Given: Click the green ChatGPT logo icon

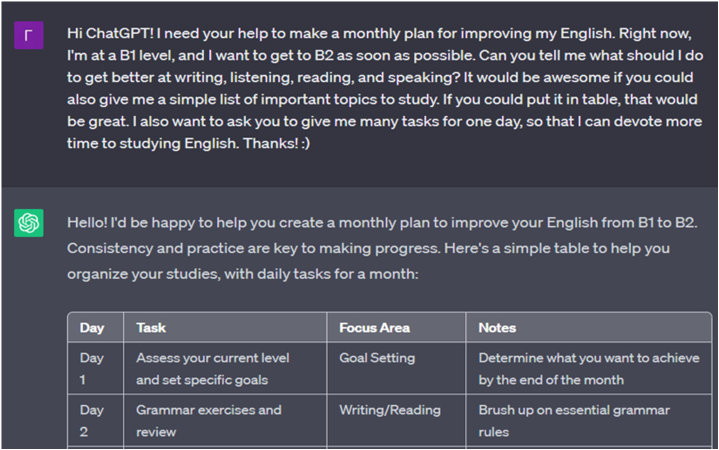Looking at the screenshot, I should (x=28, y=223).
